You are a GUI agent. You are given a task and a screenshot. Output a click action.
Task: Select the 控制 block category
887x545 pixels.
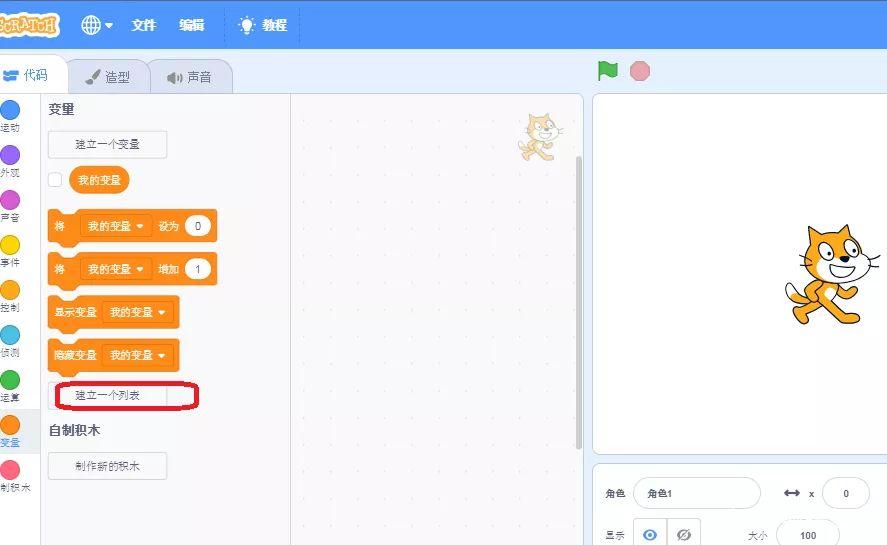10,296
